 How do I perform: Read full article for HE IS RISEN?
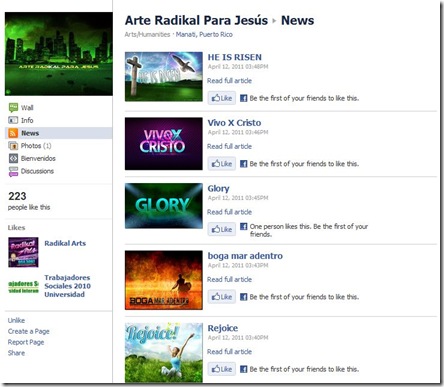click(229, 81)
